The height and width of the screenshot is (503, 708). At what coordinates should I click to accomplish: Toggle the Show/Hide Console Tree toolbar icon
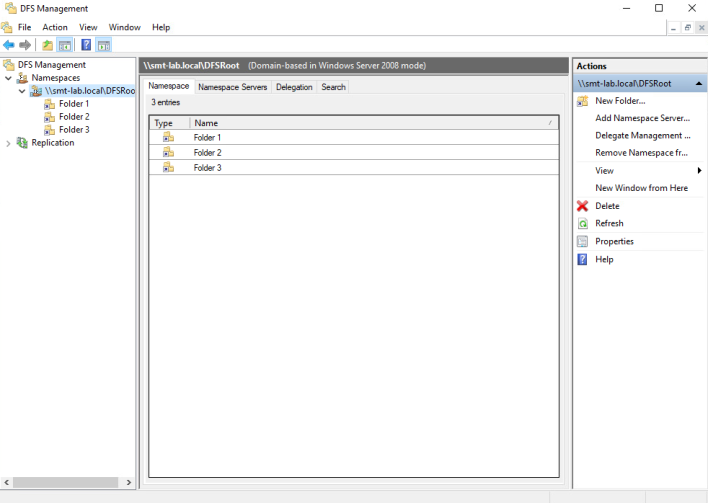click(x=65, y=45)
